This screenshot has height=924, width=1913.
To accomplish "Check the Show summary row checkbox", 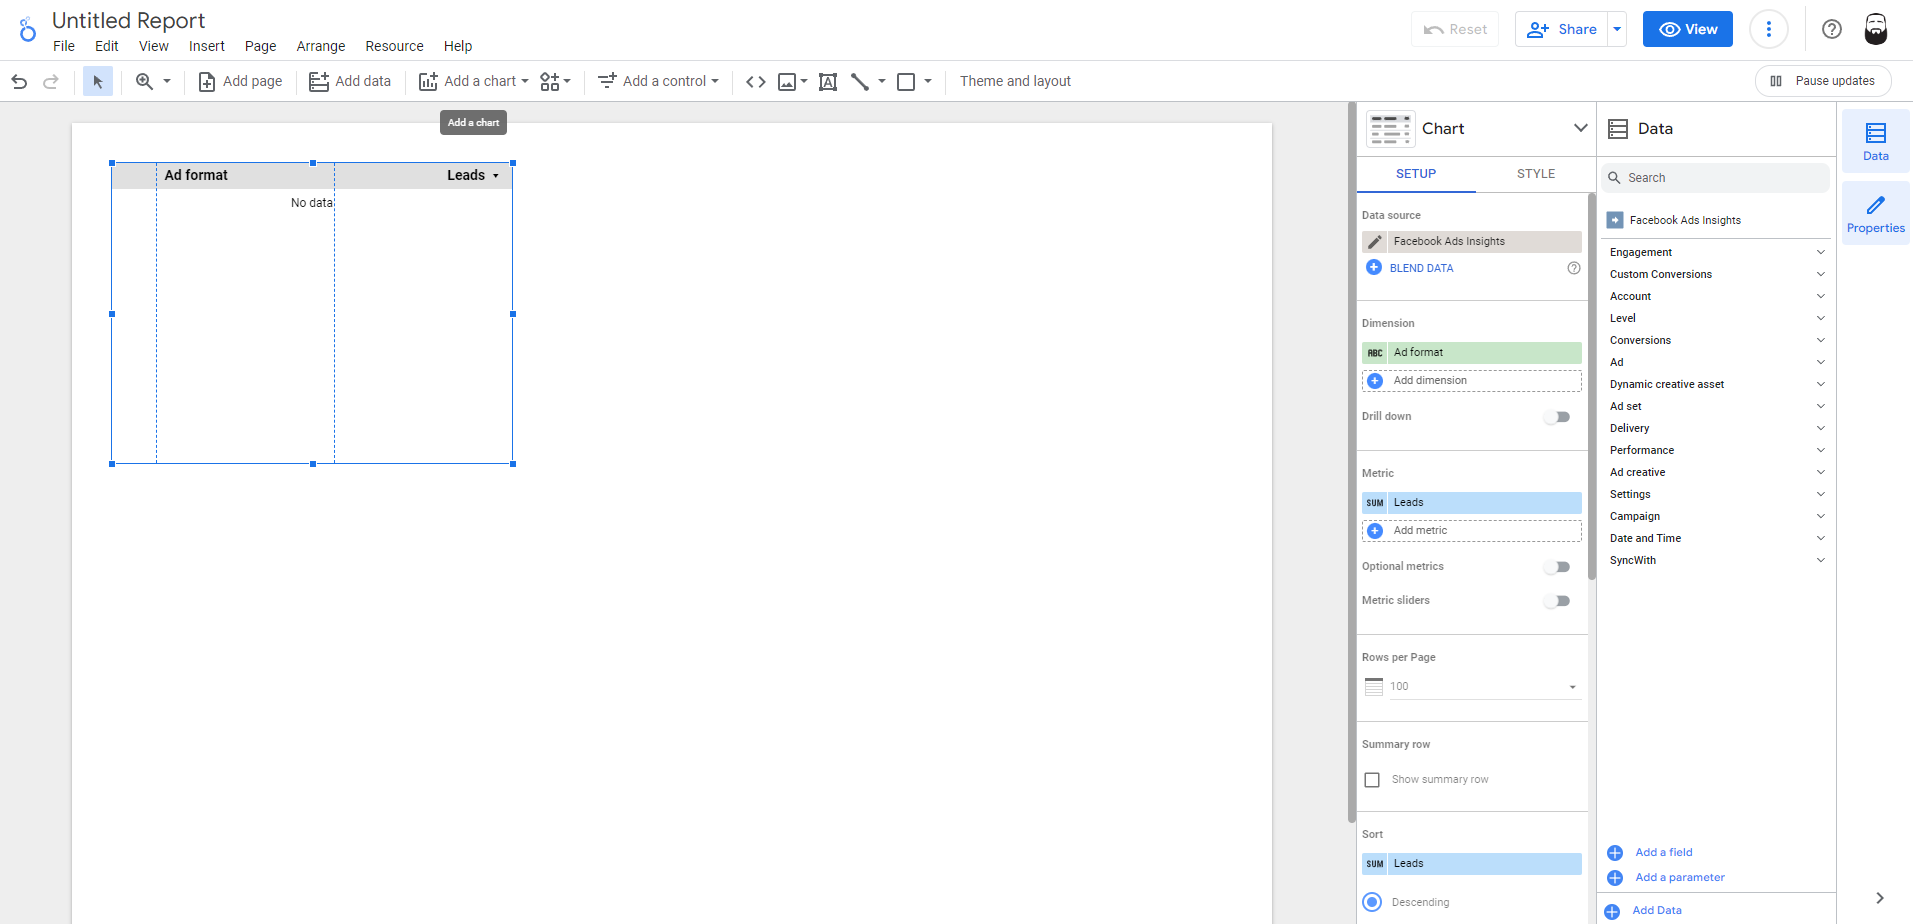I will pyautogui.click(x=1372, y=780).
